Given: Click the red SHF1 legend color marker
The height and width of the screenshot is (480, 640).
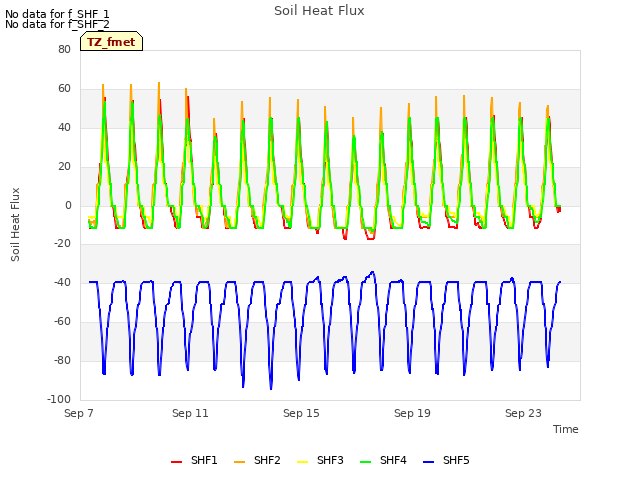Looking at the screenshot, I should click(x=176, y=462).
